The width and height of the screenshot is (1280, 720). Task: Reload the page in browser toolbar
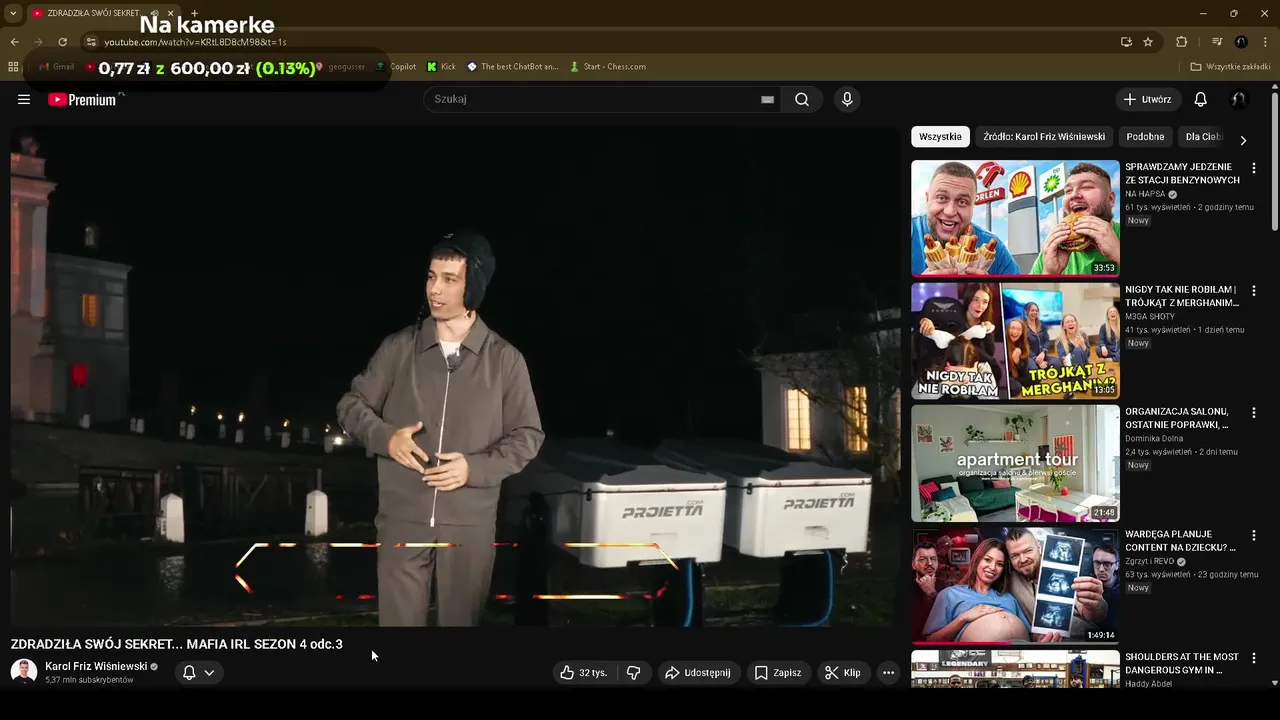(x=62, y=42)
